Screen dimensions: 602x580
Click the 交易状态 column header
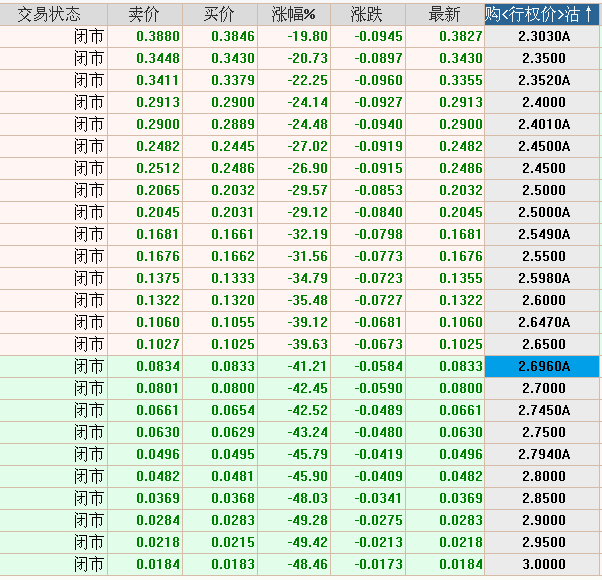coord(54,14)
